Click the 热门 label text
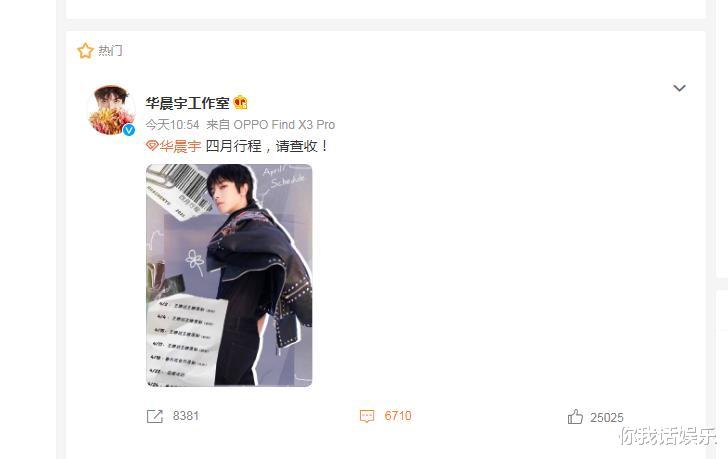Viewport: 728px width, 459px height. point(110,51)
